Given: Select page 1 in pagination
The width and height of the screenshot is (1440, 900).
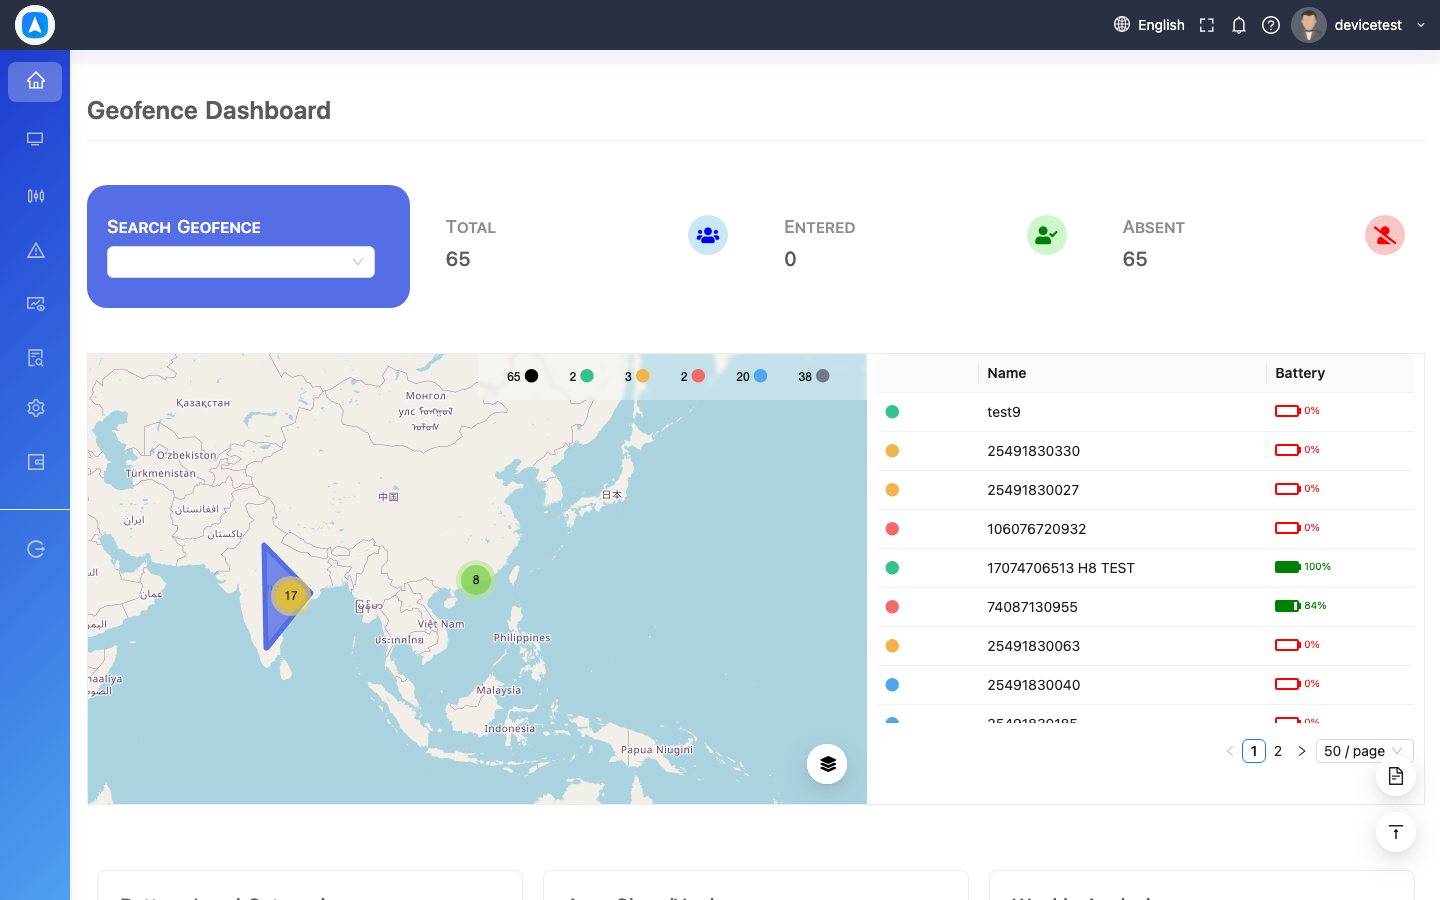Looking at the screenshot, I should 1254,751.
